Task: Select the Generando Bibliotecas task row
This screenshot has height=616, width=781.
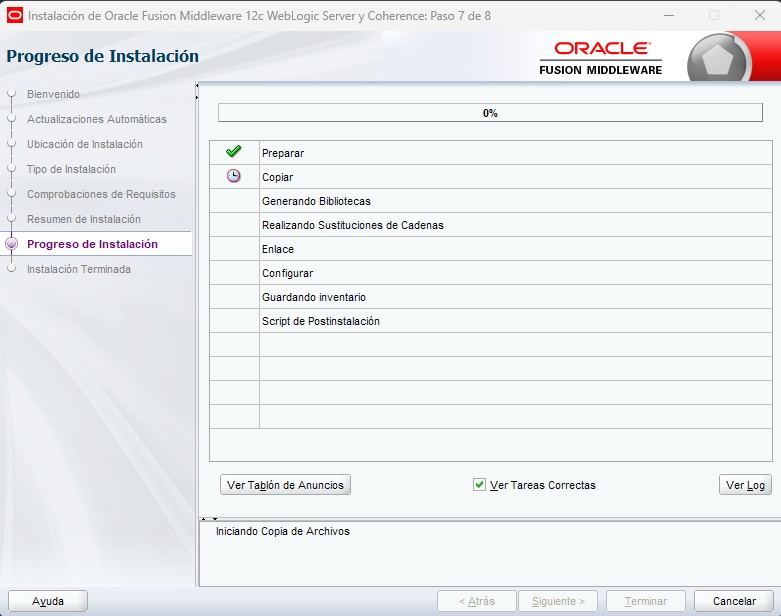Action: [491, 201]
